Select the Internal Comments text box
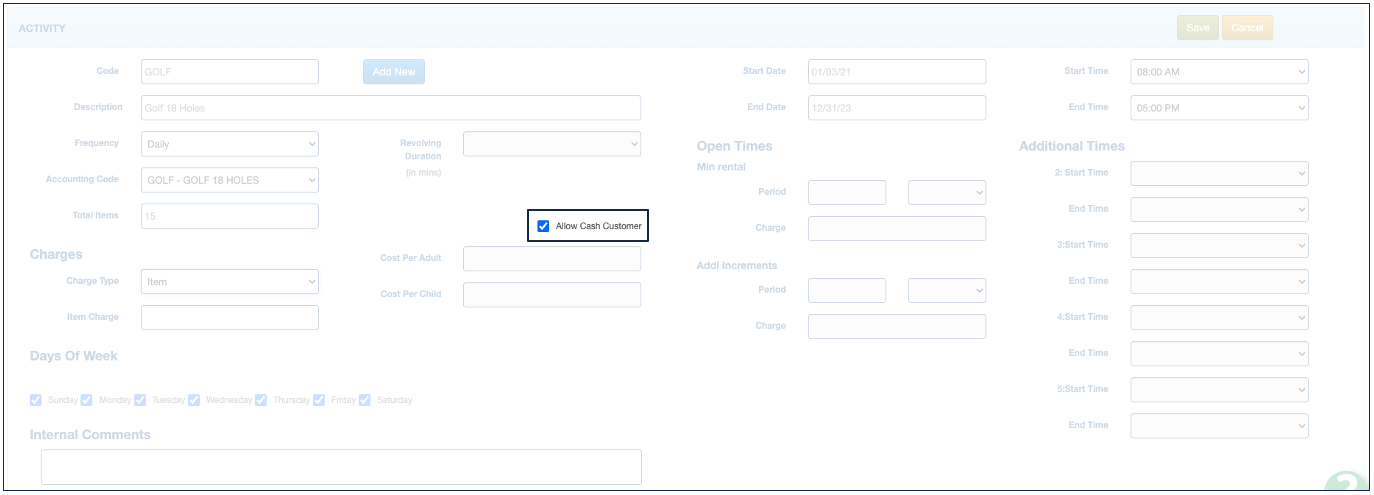1374x495 pixels. (x=341, y=467)
